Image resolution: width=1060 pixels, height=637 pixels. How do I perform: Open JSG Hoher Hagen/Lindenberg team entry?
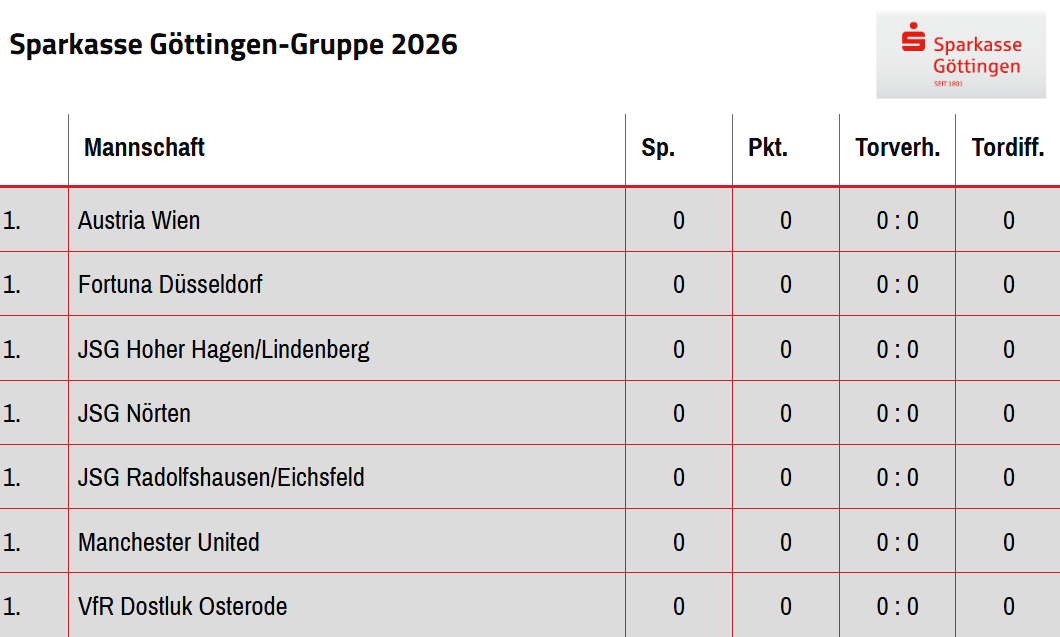click(224, 349)
